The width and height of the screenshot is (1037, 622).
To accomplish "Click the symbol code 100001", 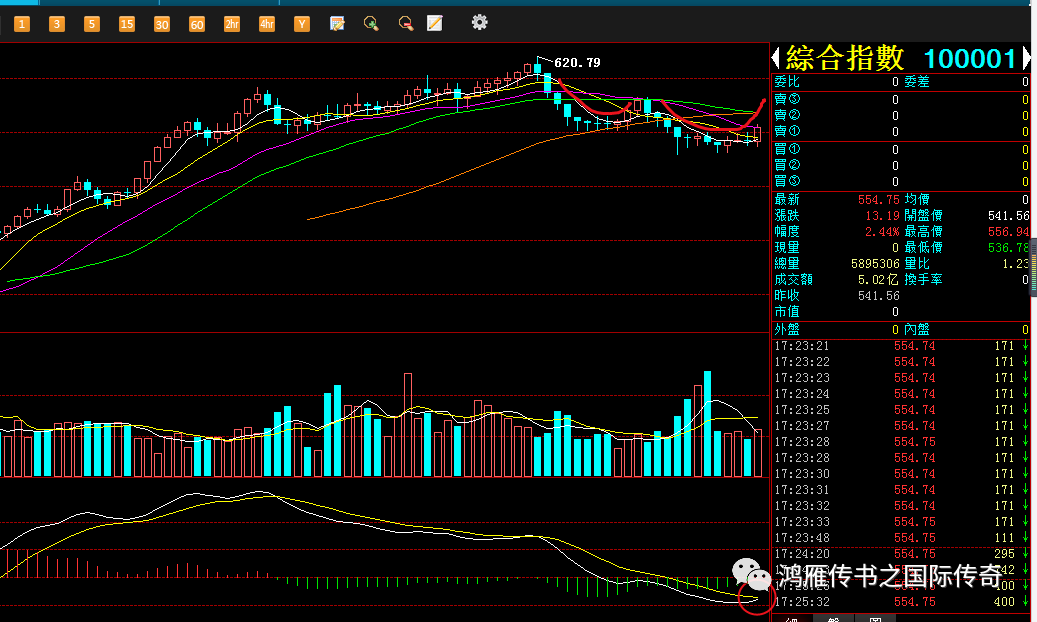I will click(970, 59).
